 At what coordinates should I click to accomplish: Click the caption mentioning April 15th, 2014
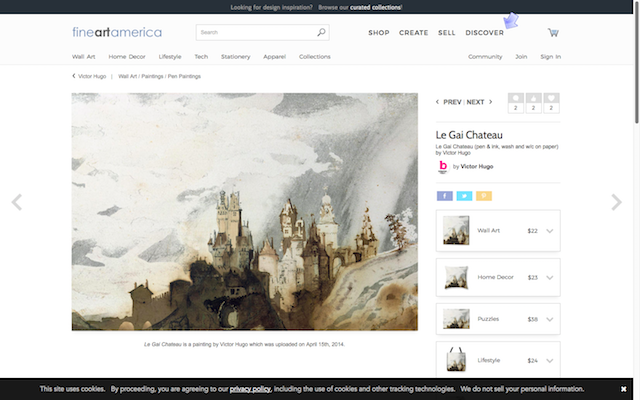tap(244, 344)
